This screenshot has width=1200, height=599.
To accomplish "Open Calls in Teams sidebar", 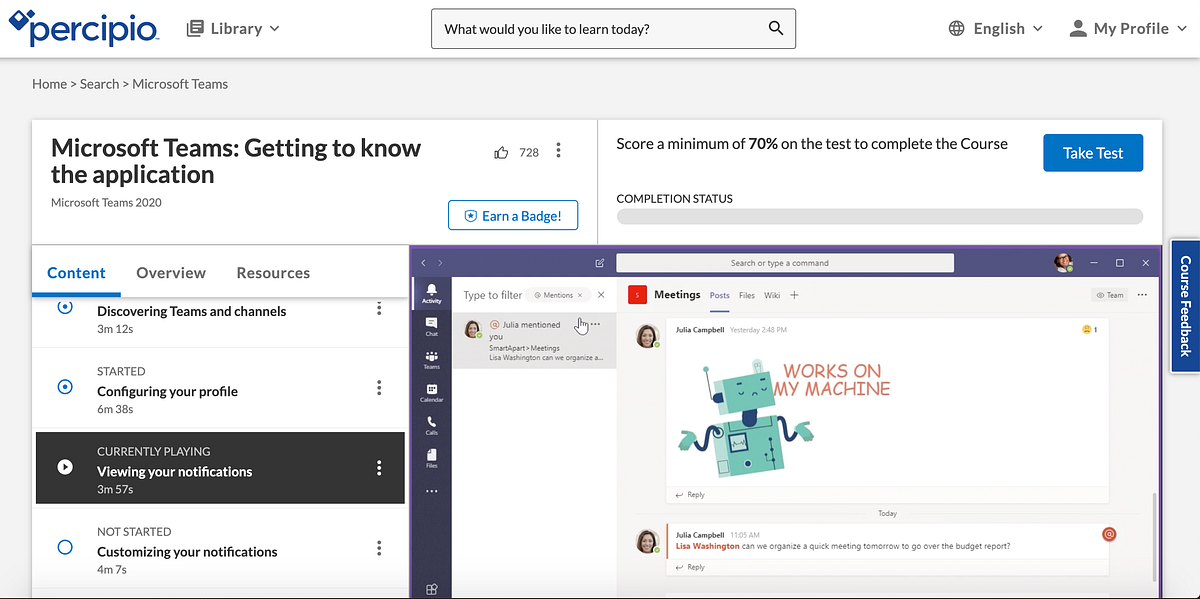I will point(431,426).
